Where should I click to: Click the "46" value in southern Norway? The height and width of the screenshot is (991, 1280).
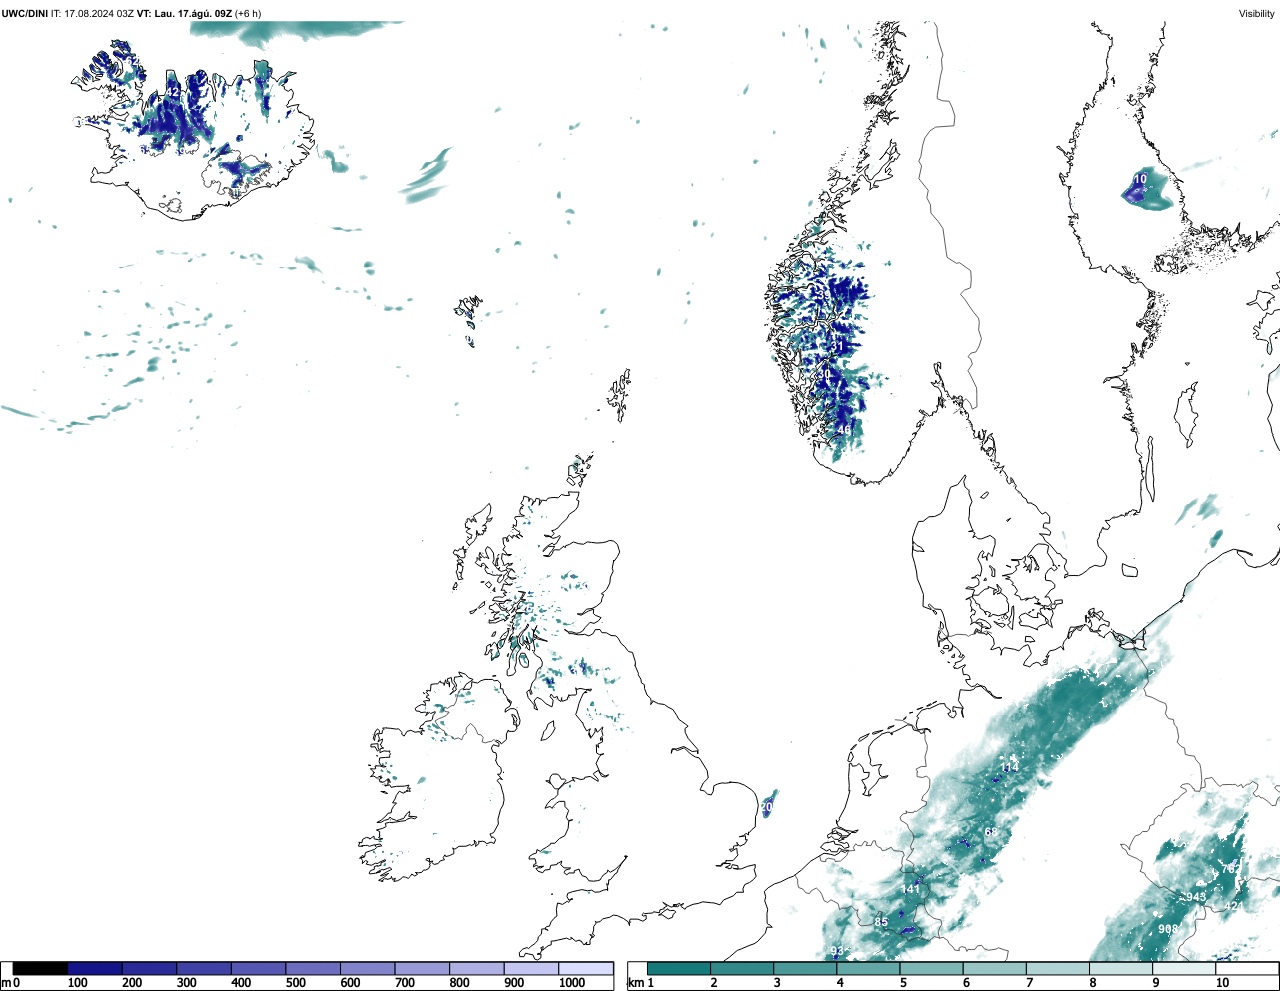click(844, 430)
